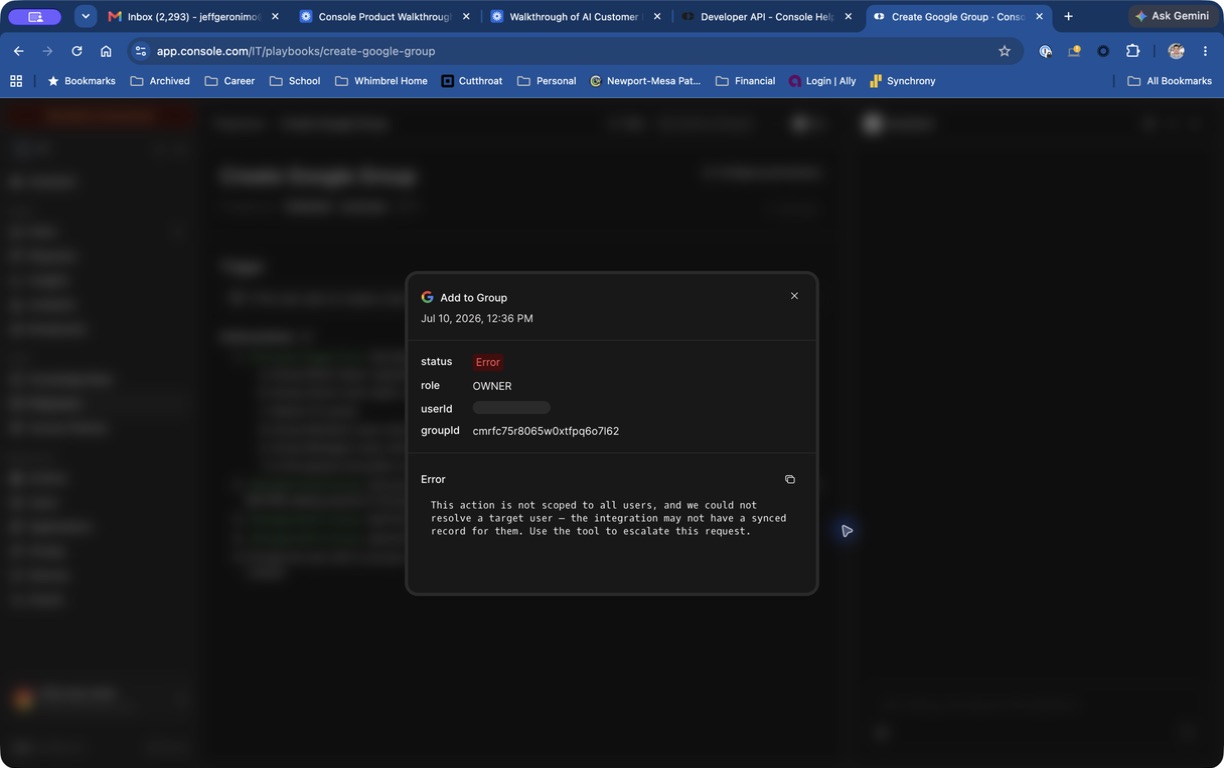Click the extension icon with orange badge
1224x768 pixels.
coord(1074,51)
